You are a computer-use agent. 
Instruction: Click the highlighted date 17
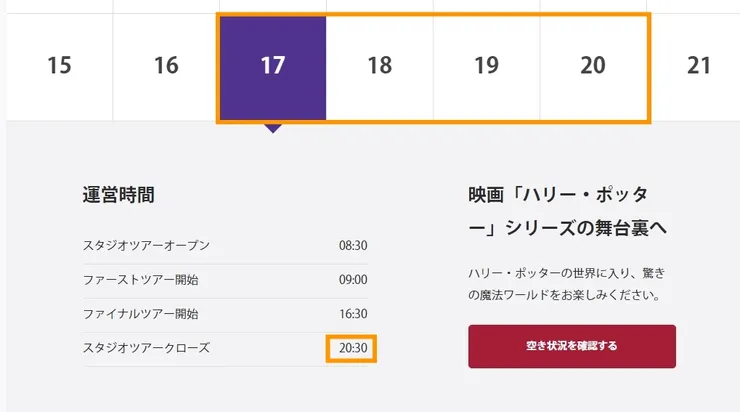[x=272, y=67]
